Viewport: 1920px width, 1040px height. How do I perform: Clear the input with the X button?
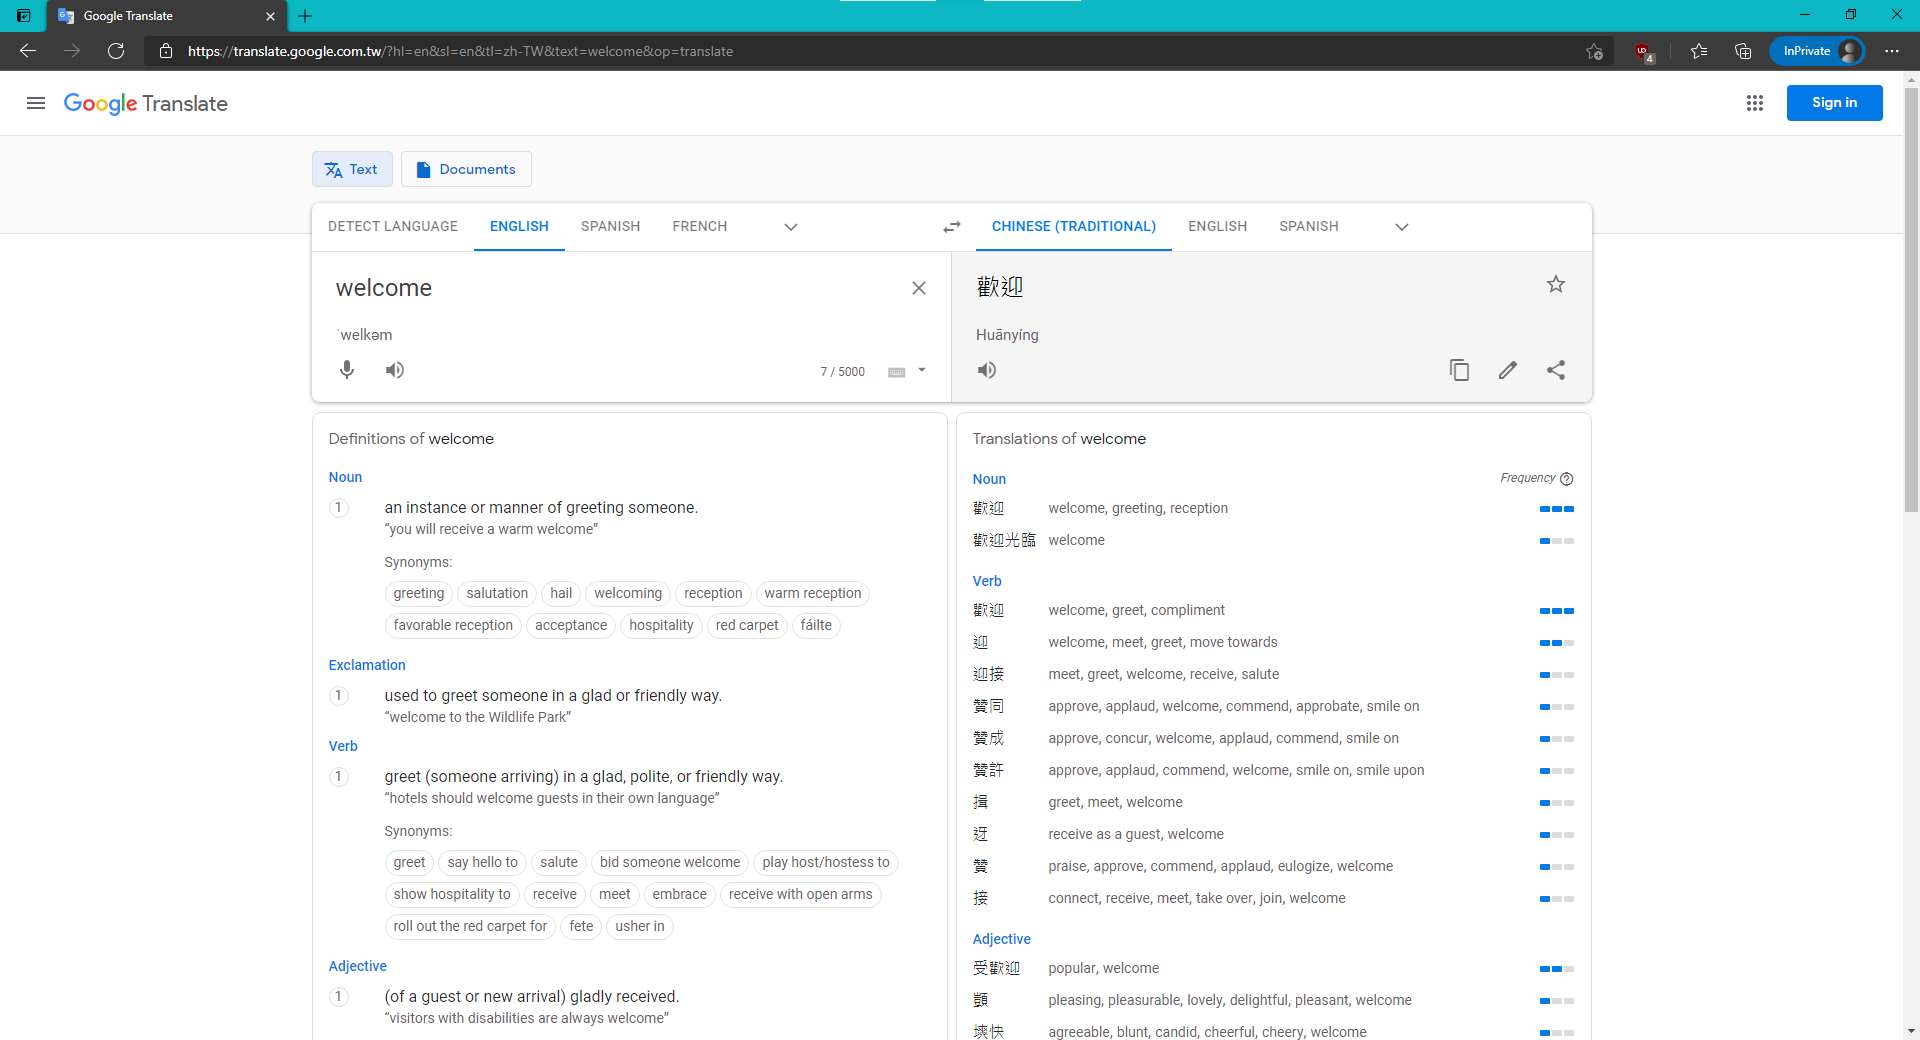pos(919,288)
